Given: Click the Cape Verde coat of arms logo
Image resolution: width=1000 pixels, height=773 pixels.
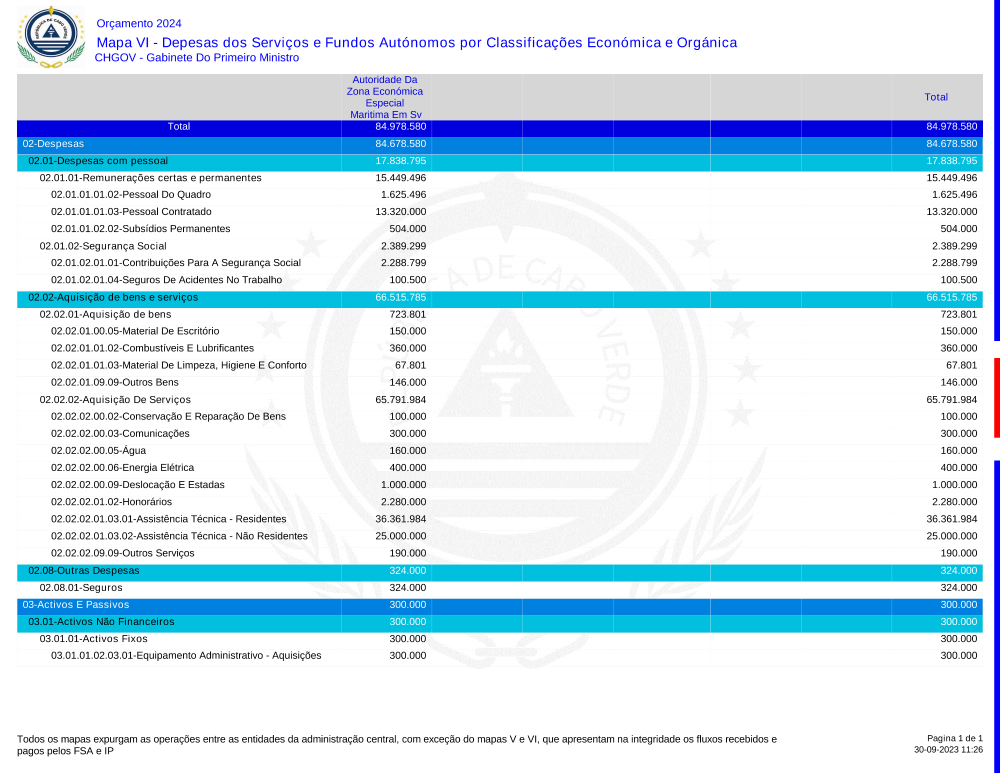Looking at the screenshot, I should pos(50,37).
